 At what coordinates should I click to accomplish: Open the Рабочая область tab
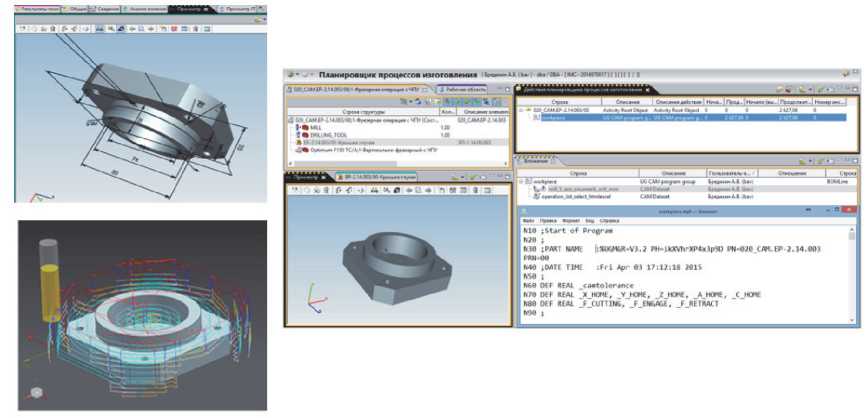tap(460, 89)
